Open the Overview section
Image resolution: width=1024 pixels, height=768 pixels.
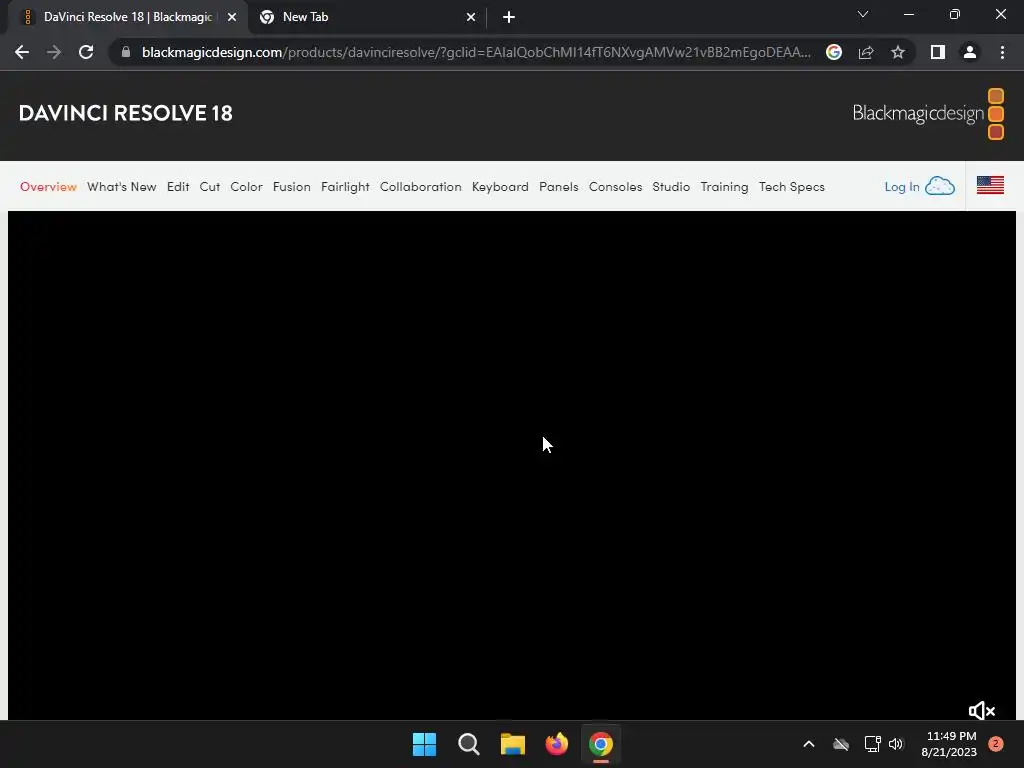click(x=48, y=187)
